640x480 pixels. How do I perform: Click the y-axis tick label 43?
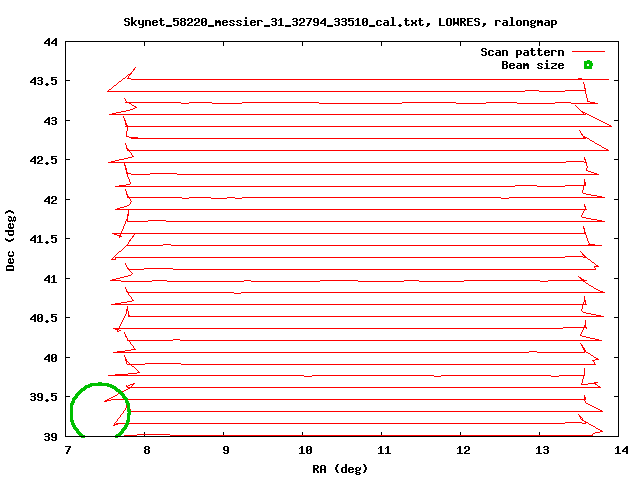coord(51,121)
